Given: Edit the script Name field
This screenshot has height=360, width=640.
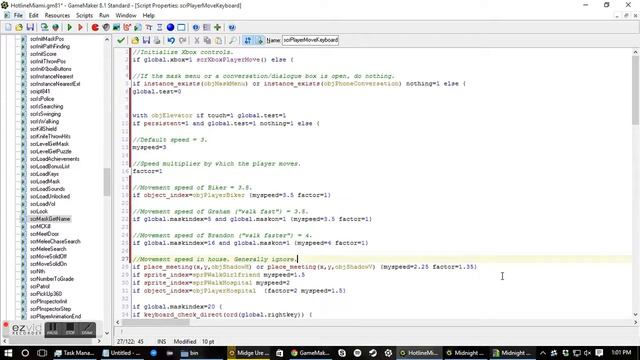Looking at the screenshot, I should 310,40.
